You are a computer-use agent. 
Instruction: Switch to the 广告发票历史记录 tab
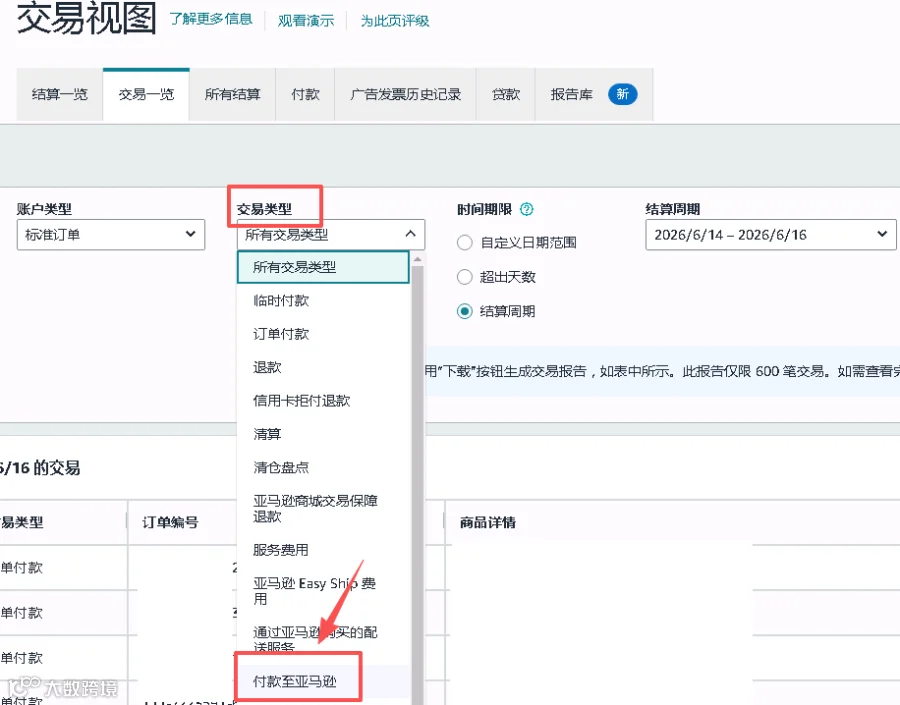tap(405, 94)
